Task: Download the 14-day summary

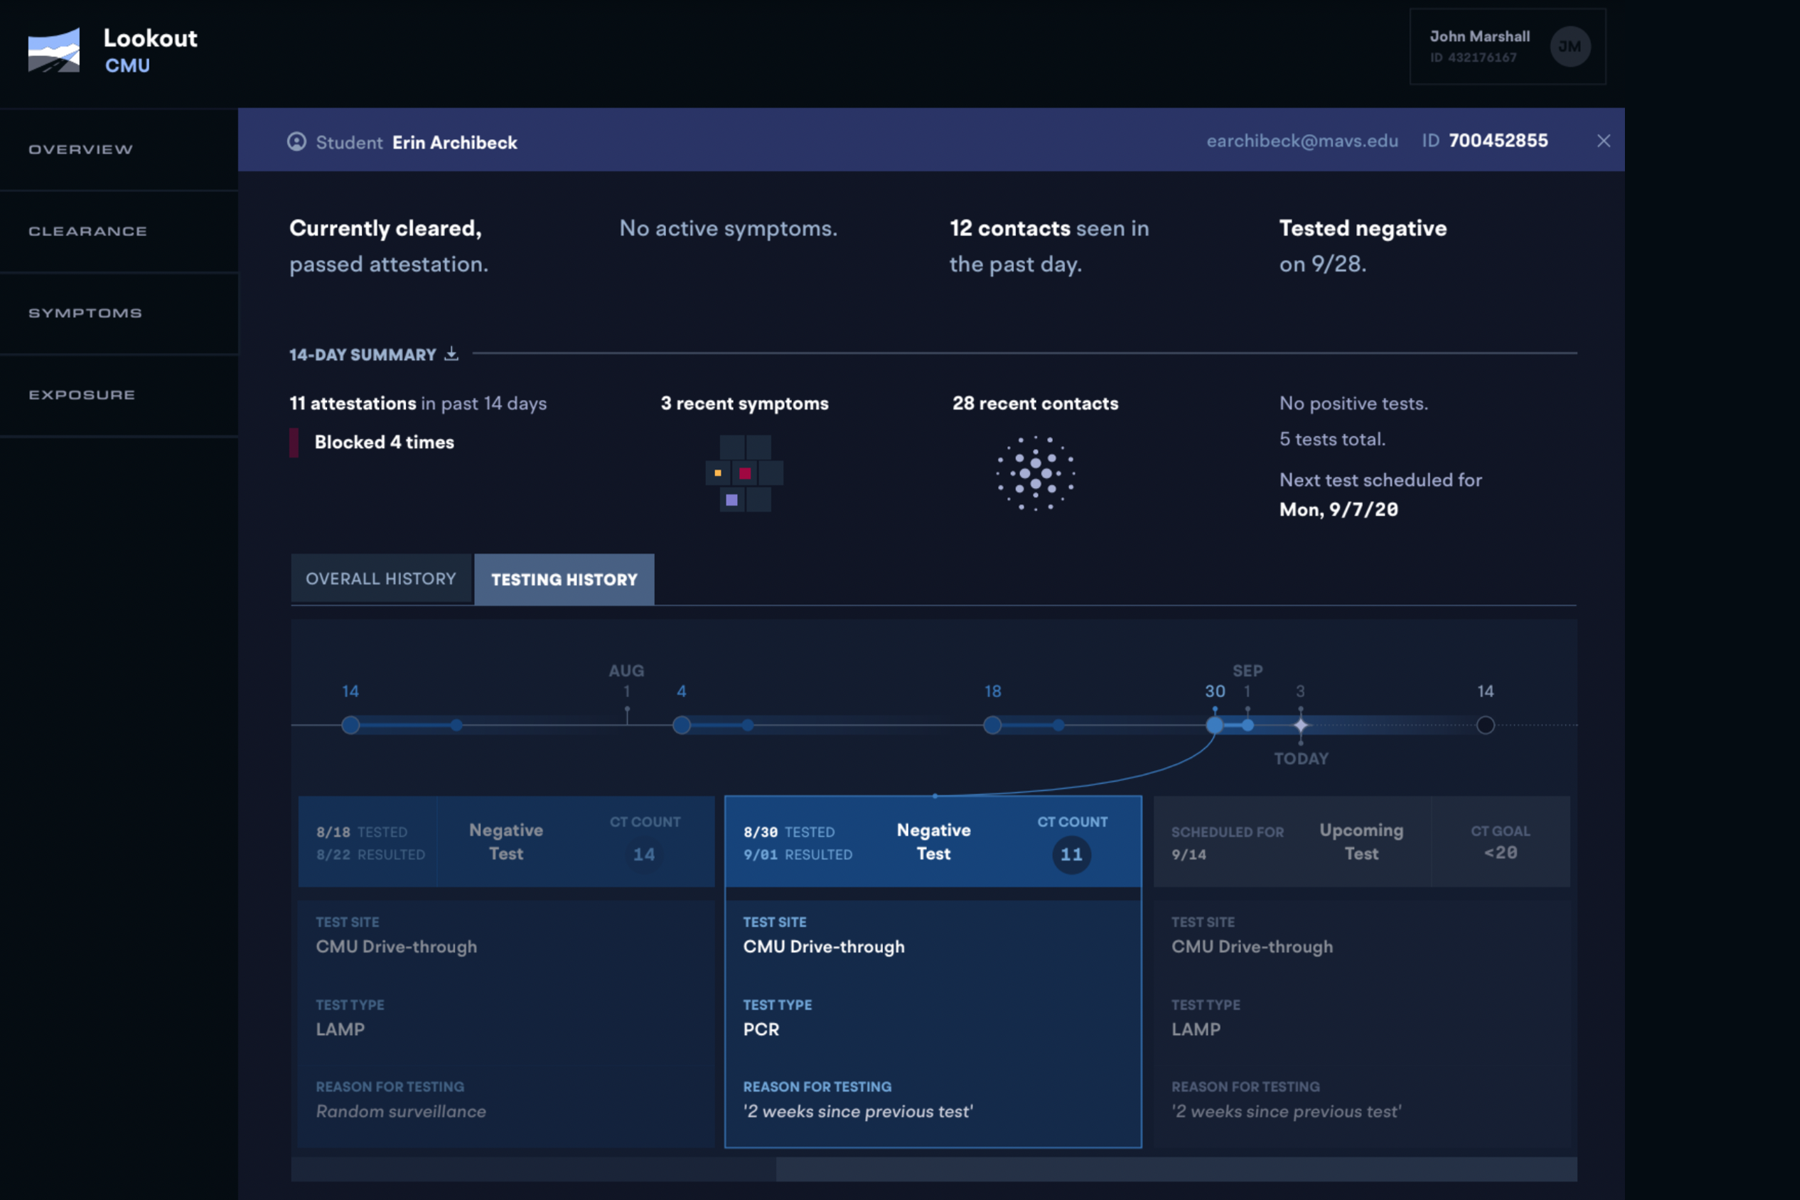Action: tap(452, 353)
